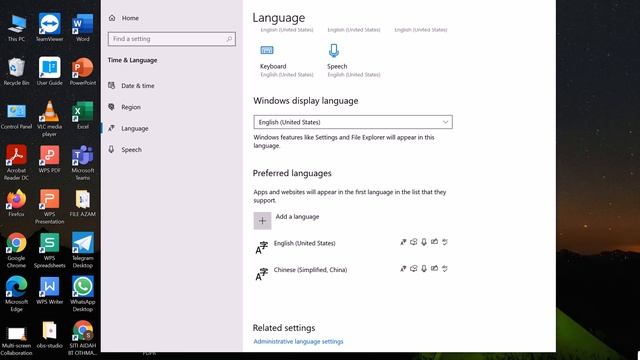Open Control Panel desktop icon
The image size is (640, 360).
(16, 116)
